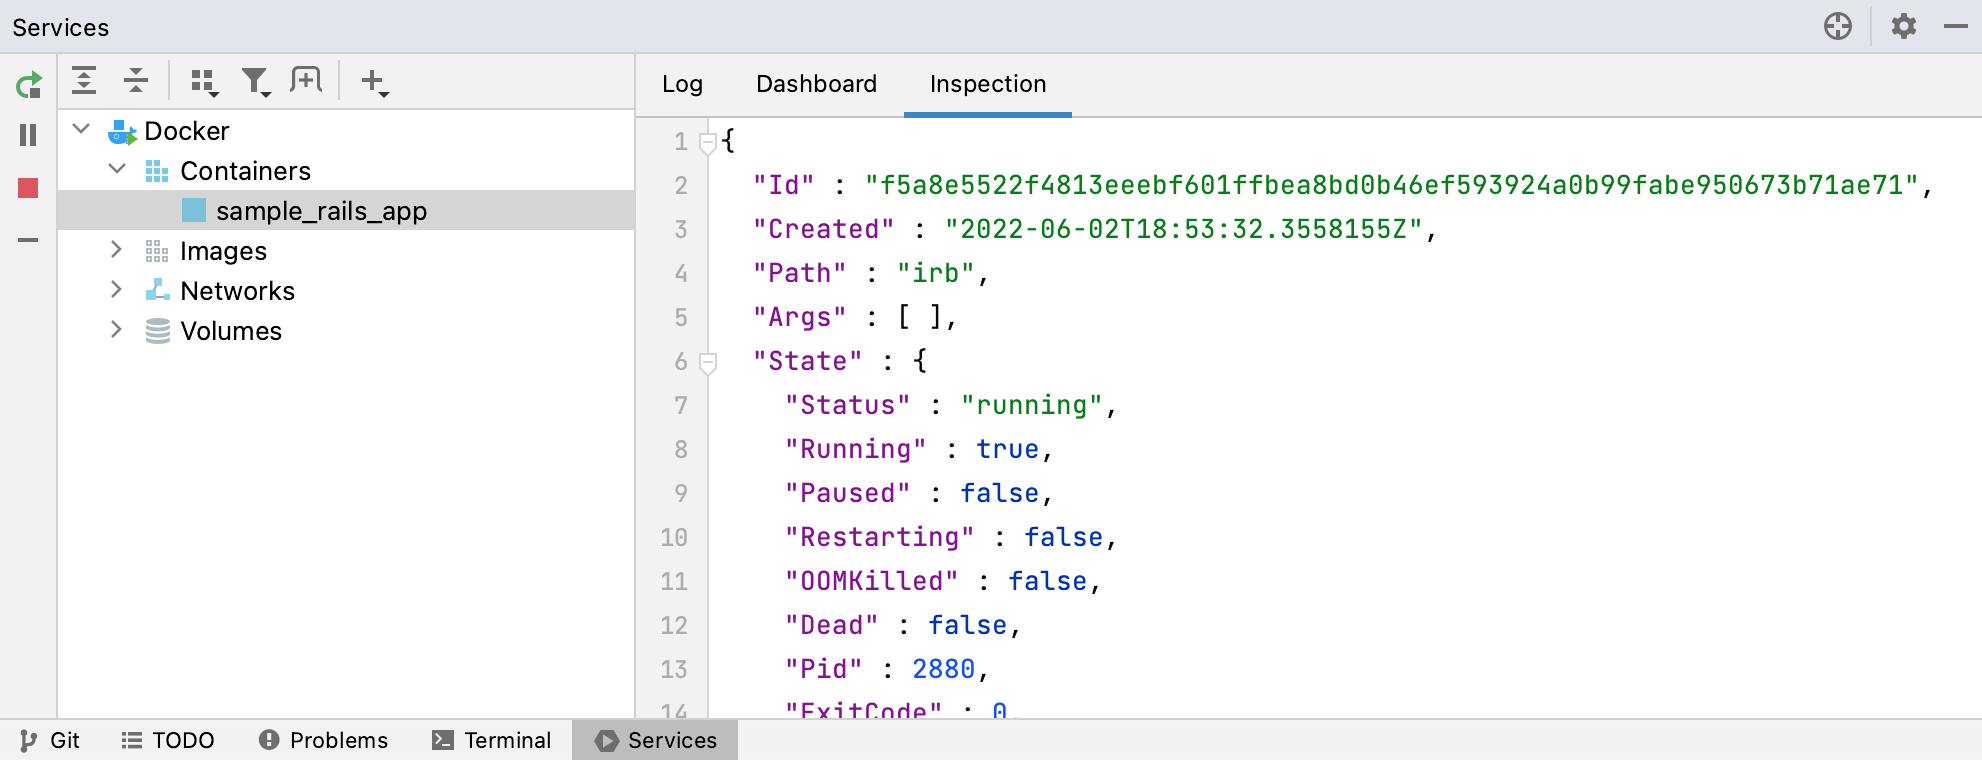Image resolution: width=1982 pixels, height=760 pixels.
Task: Switch to the Dashboard tab
Action: [816, 84]
